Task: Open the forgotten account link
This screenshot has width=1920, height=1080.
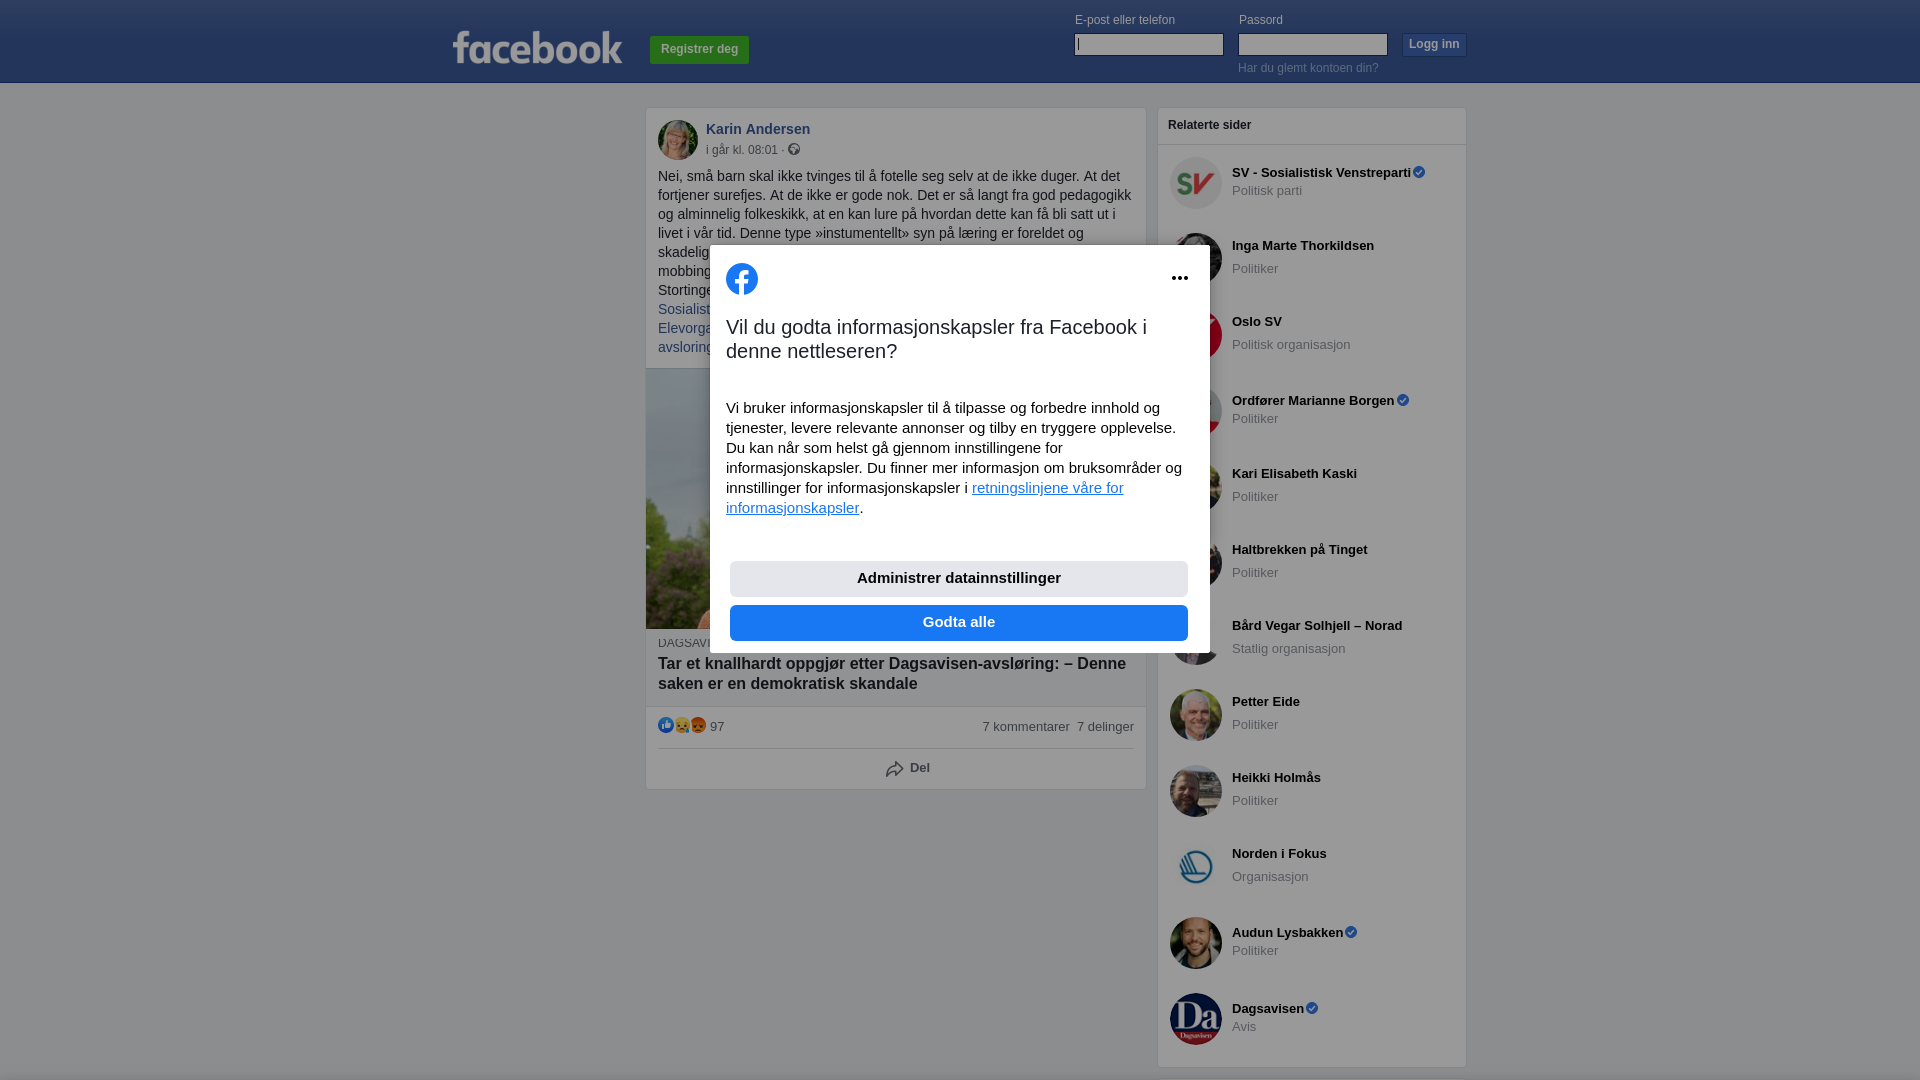Action: pyautogui.click(x=1308, y=68)
